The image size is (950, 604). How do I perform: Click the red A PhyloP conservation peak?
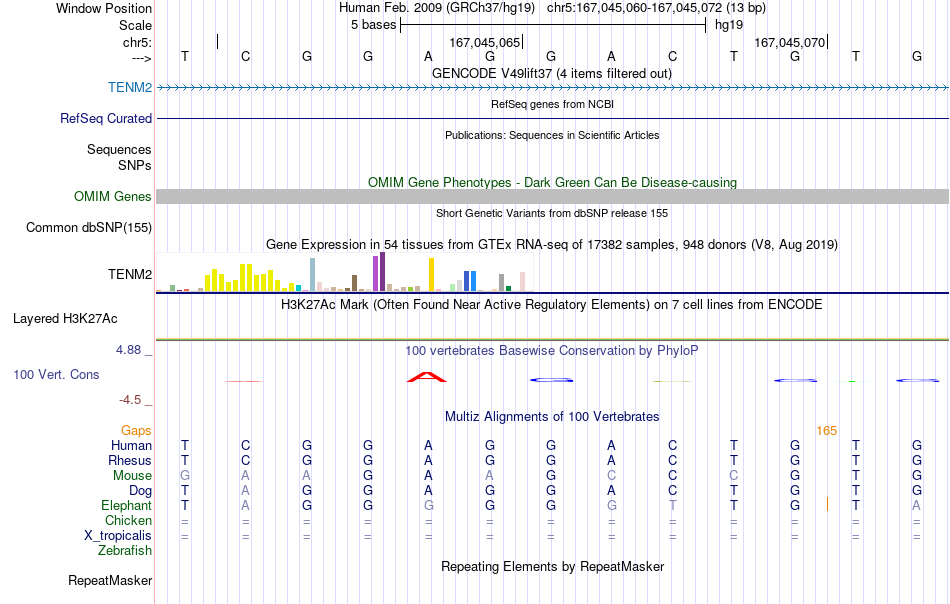coord(427,377)
